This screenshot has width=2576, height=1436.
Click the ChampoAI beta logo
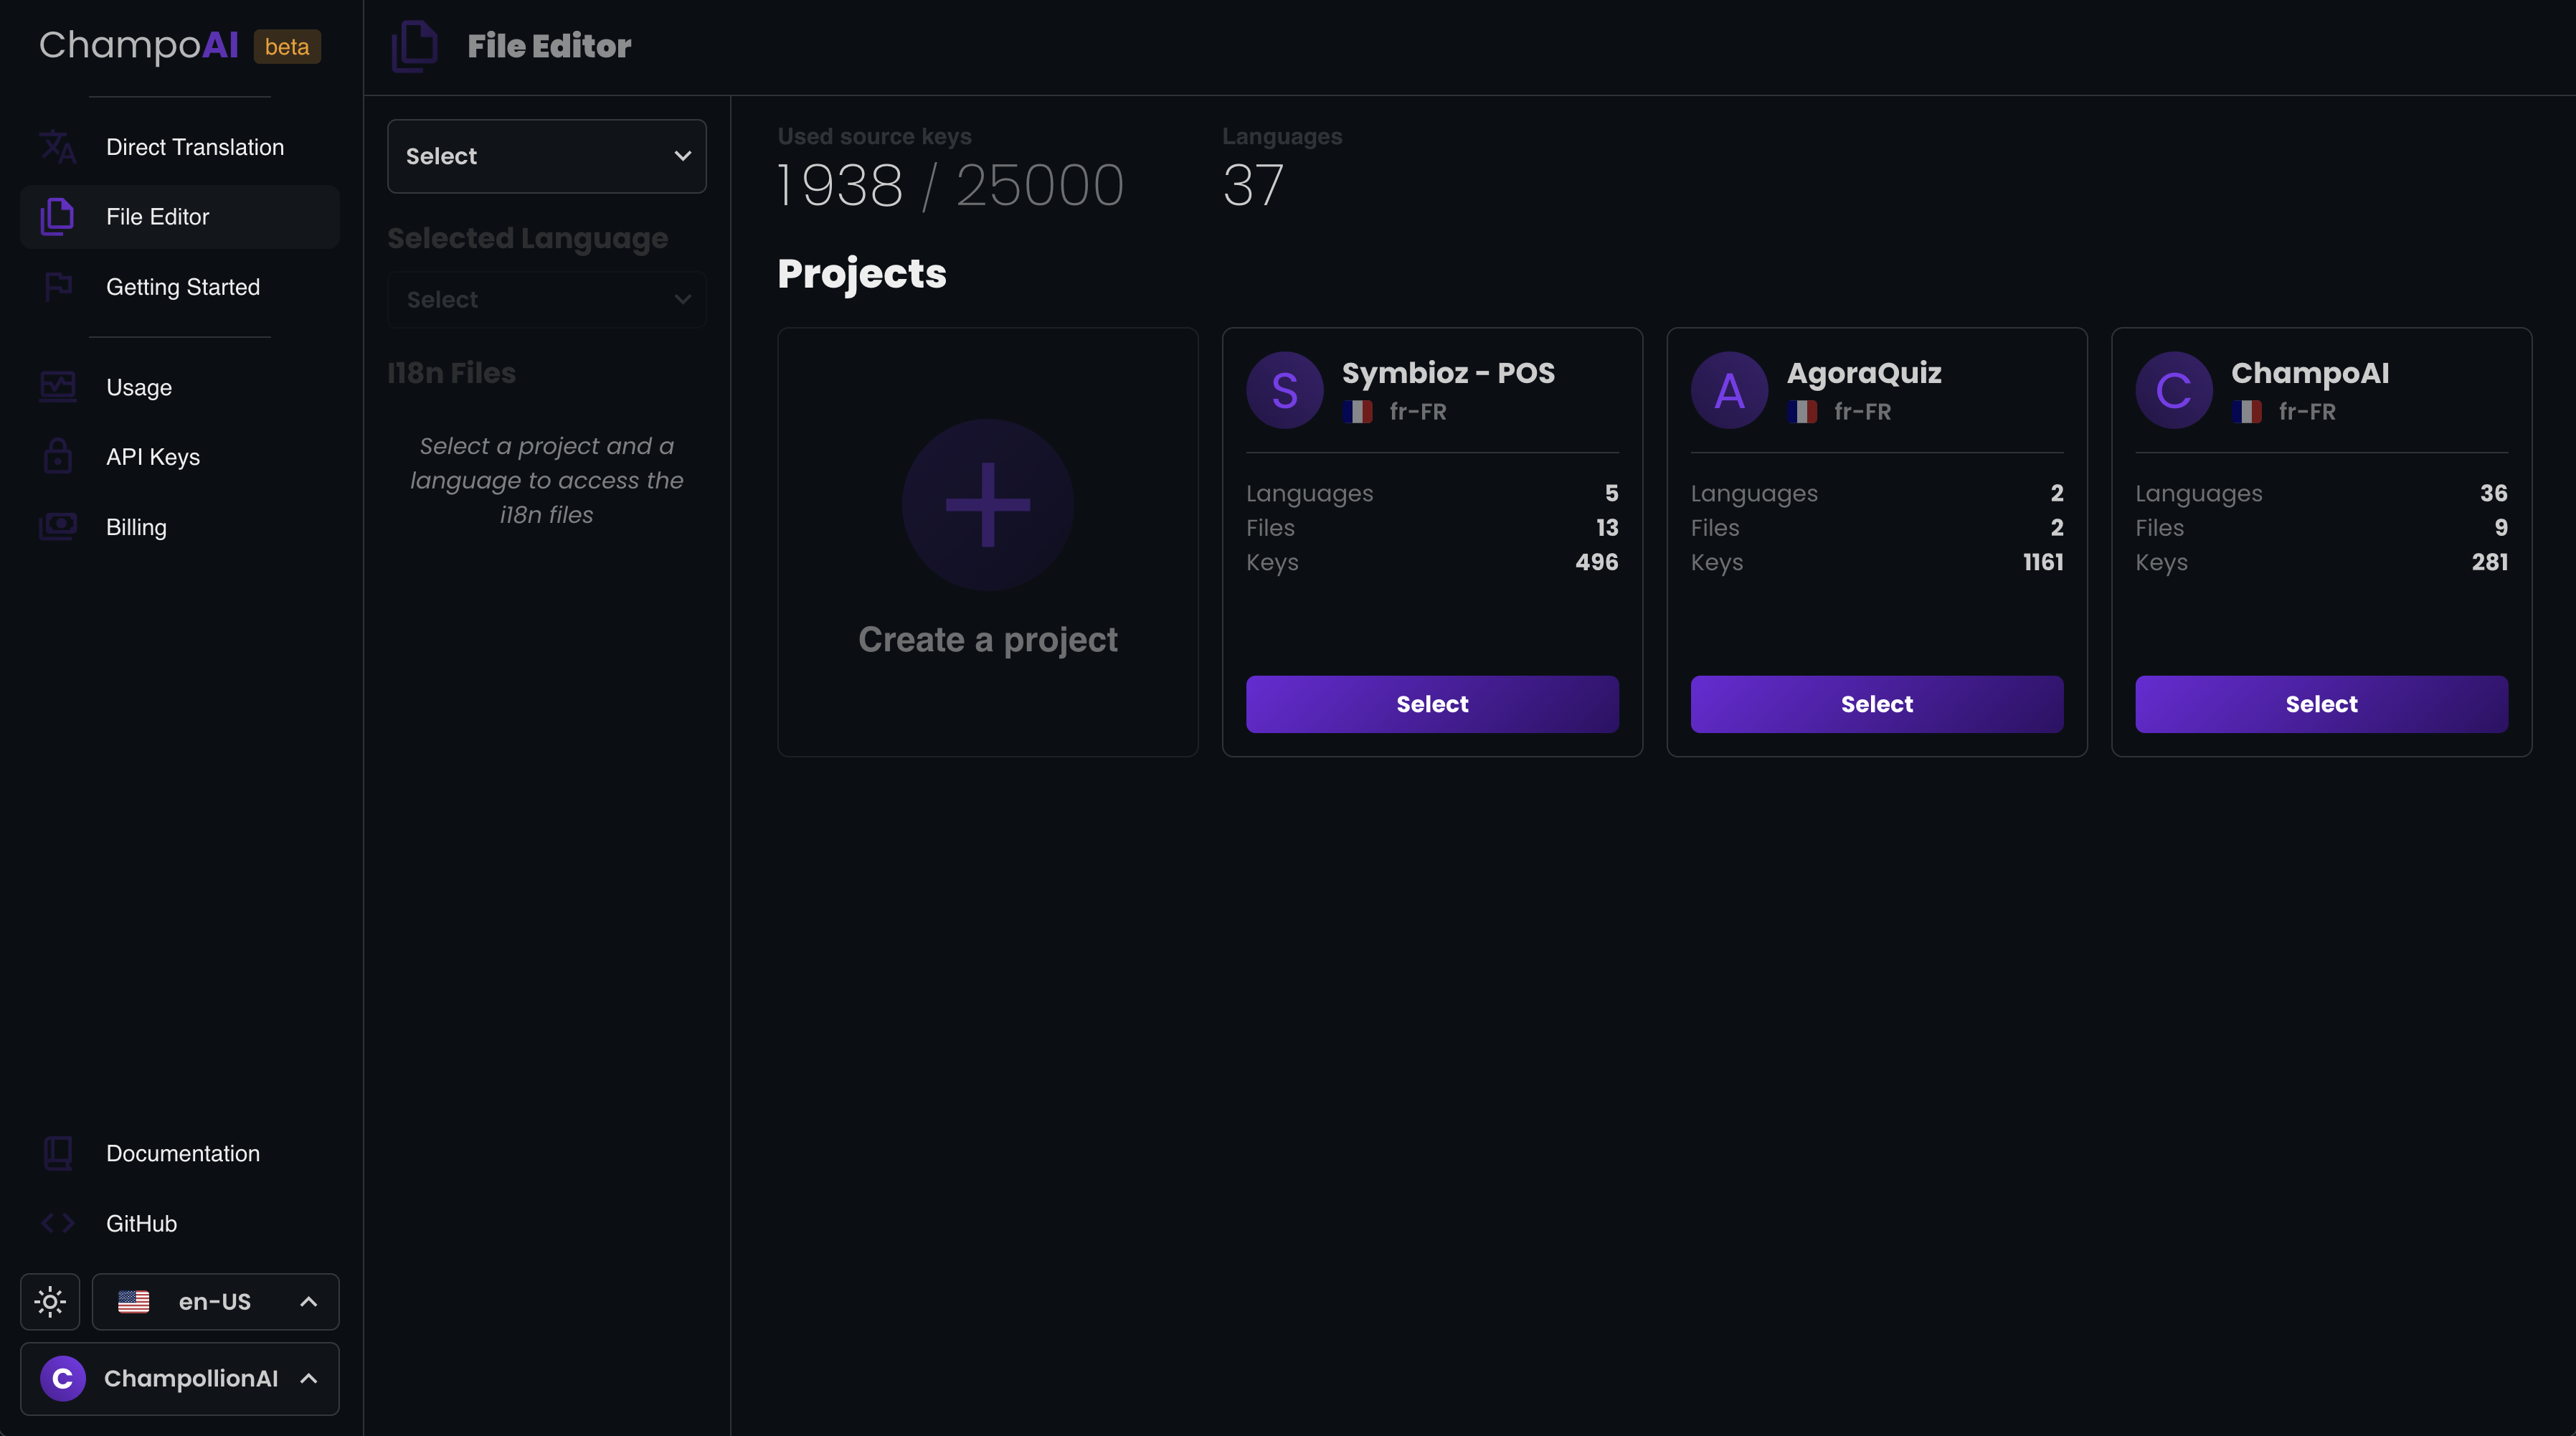[x=180, y=45]
